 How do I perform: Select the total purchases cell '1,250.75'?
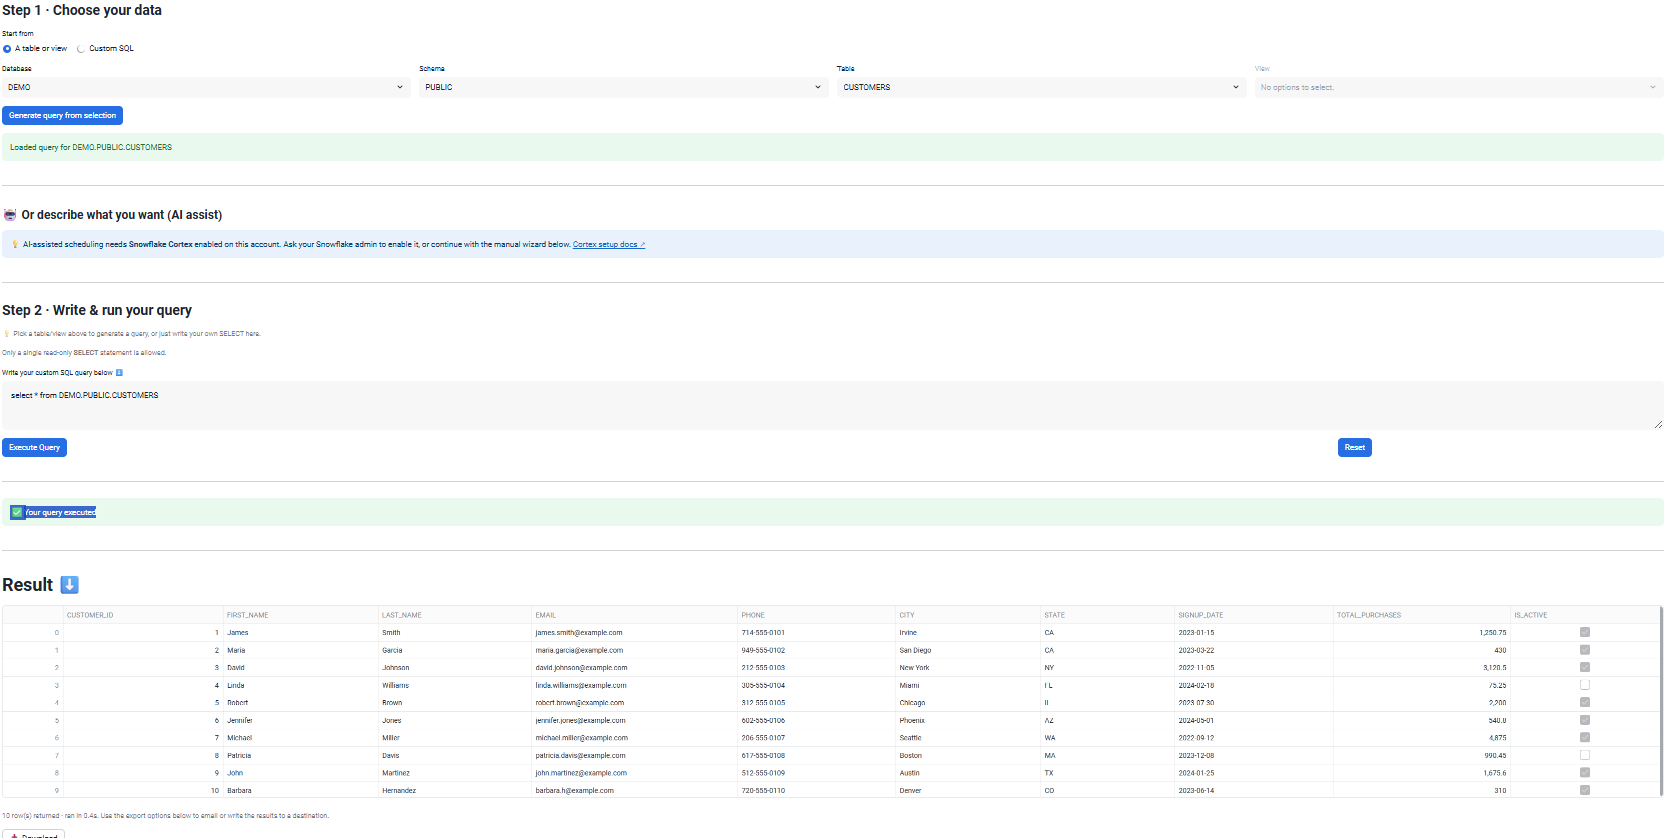click(1422, 632)
